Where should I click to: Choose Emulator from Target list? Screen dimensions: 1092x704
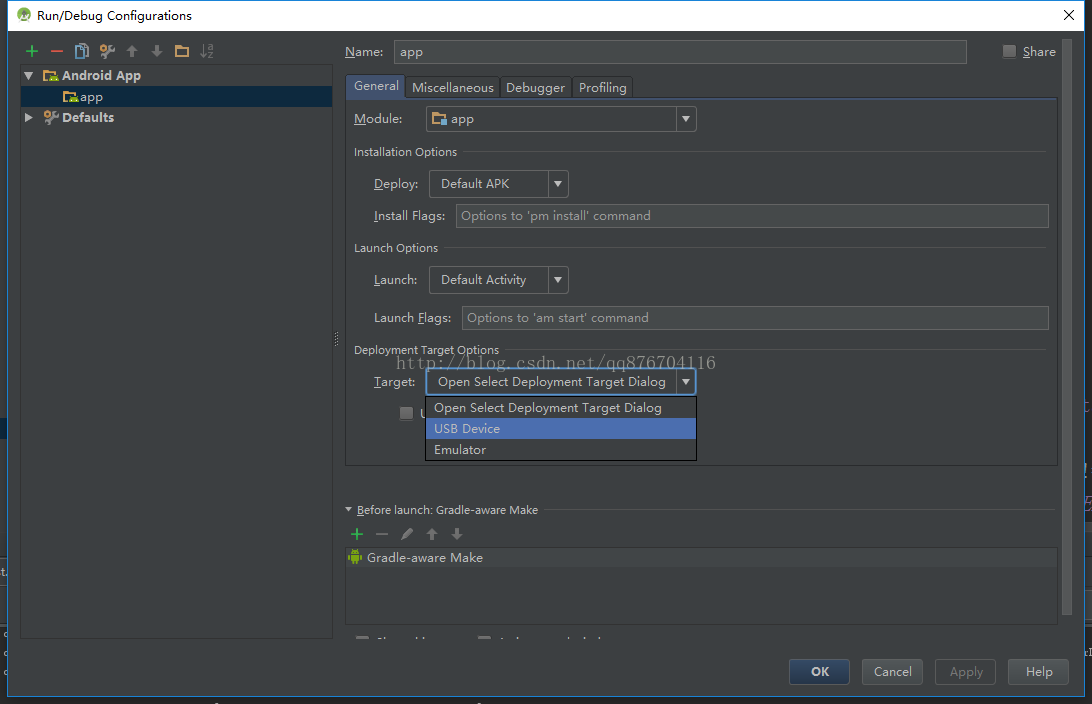[561, 449]
